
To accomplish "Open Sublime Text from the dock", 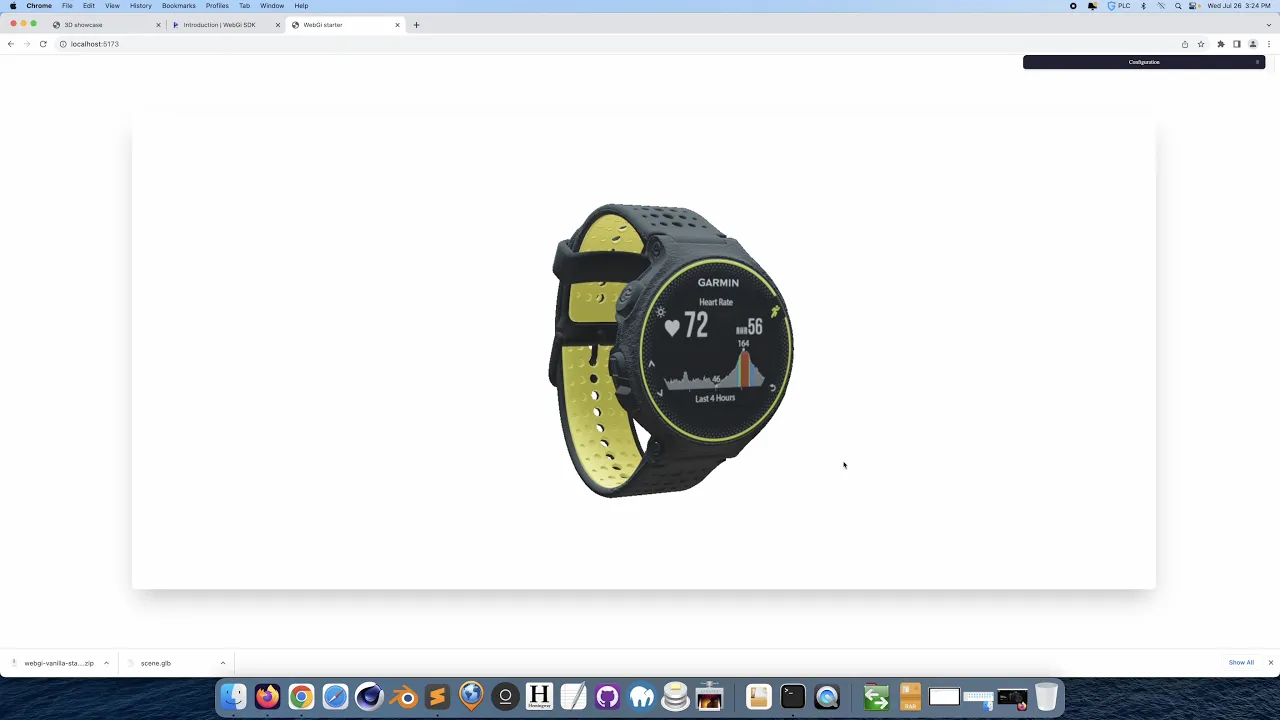I will coord(437,697).
